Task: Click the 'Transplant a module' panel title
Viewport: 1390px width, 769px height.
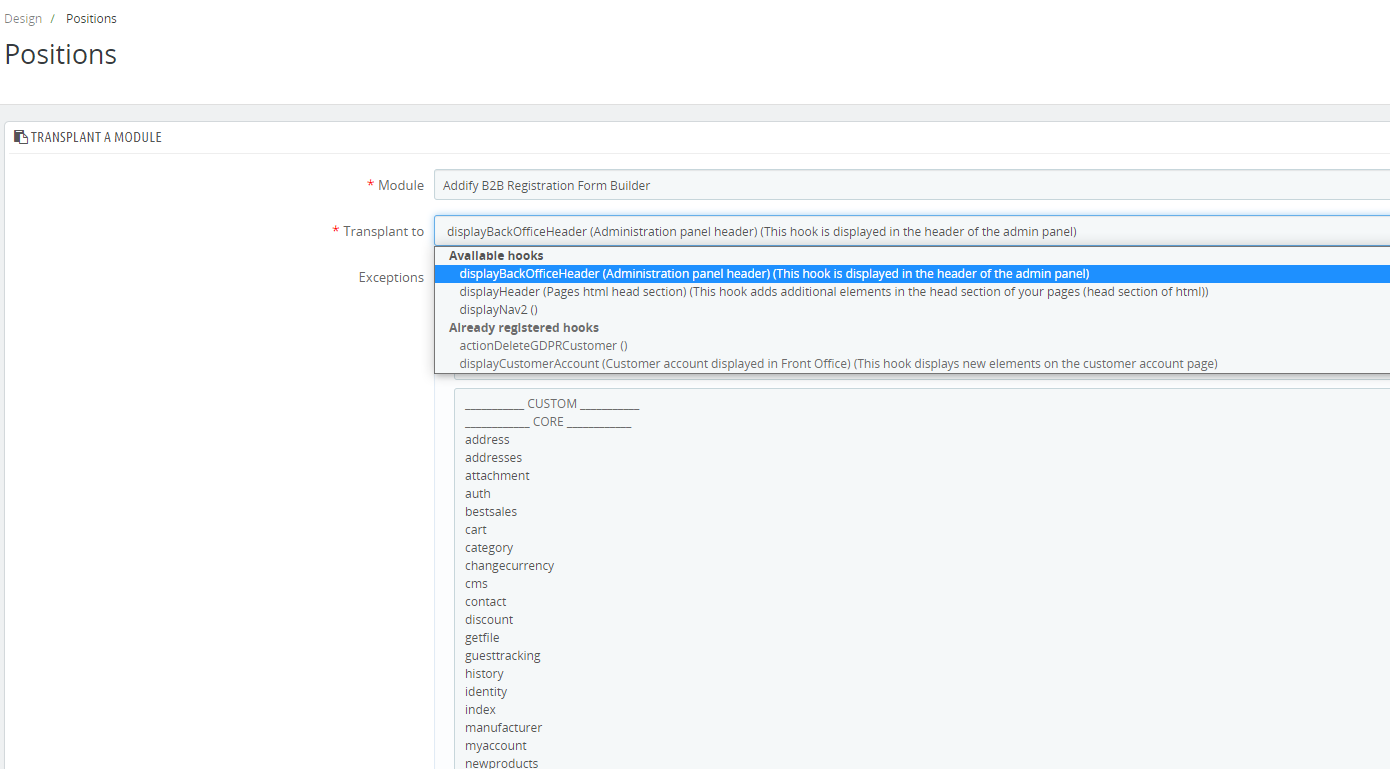Action: (96, 137)
